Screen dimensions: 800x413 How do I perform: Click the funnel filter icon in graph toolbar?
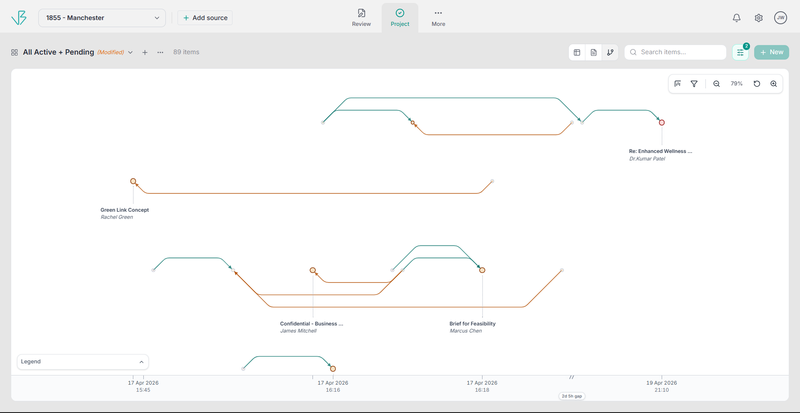coord(694,84)
